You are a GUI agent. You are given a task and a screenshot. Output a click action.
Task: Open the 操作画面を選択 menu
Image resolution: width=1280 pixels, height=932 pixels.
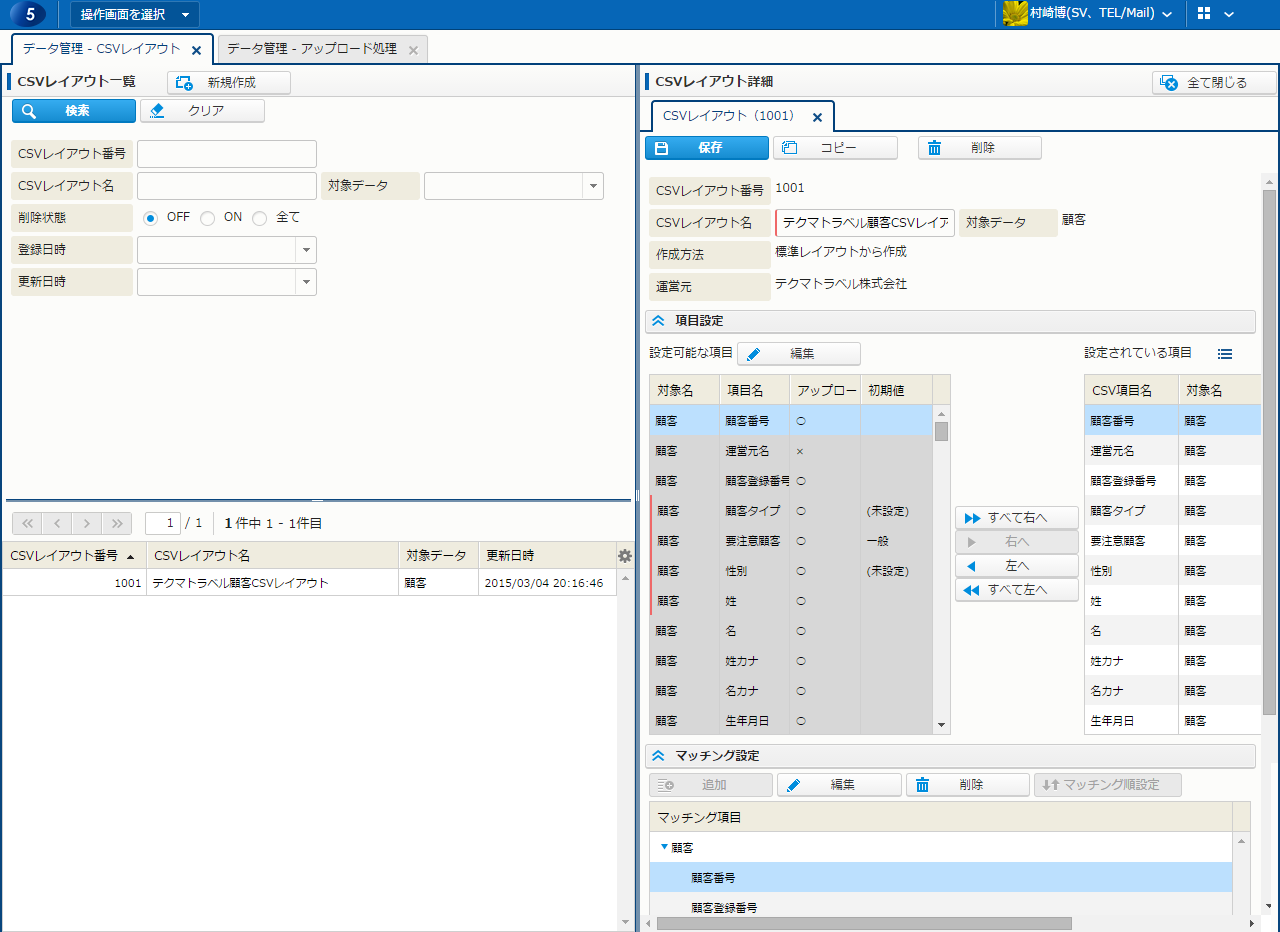pos(134,14)
